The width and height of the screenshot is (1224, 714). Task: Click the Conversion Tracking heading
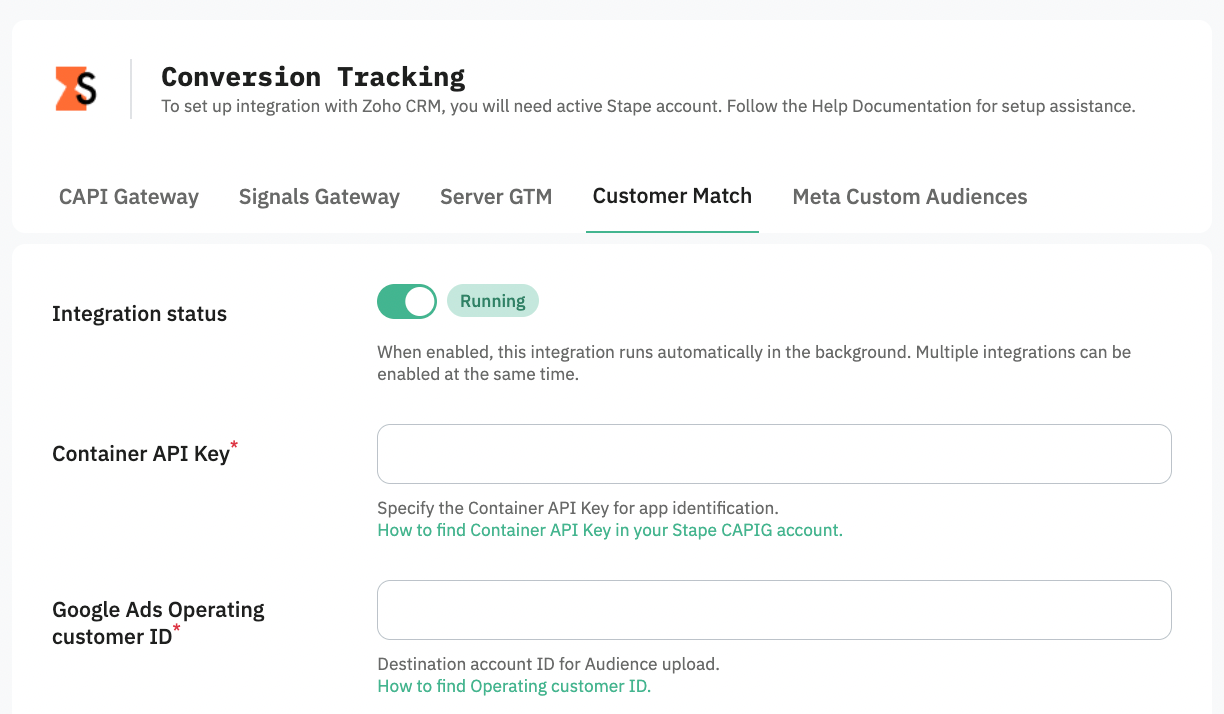313,76
